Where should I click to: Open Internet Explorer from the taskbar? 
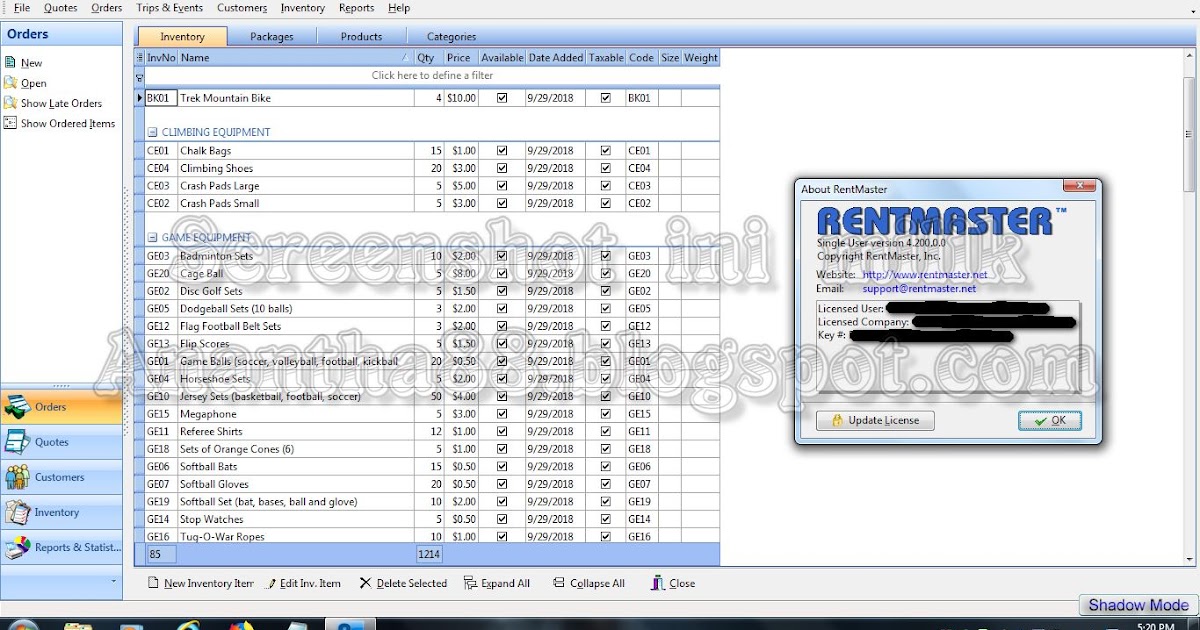tap(187, 625)
